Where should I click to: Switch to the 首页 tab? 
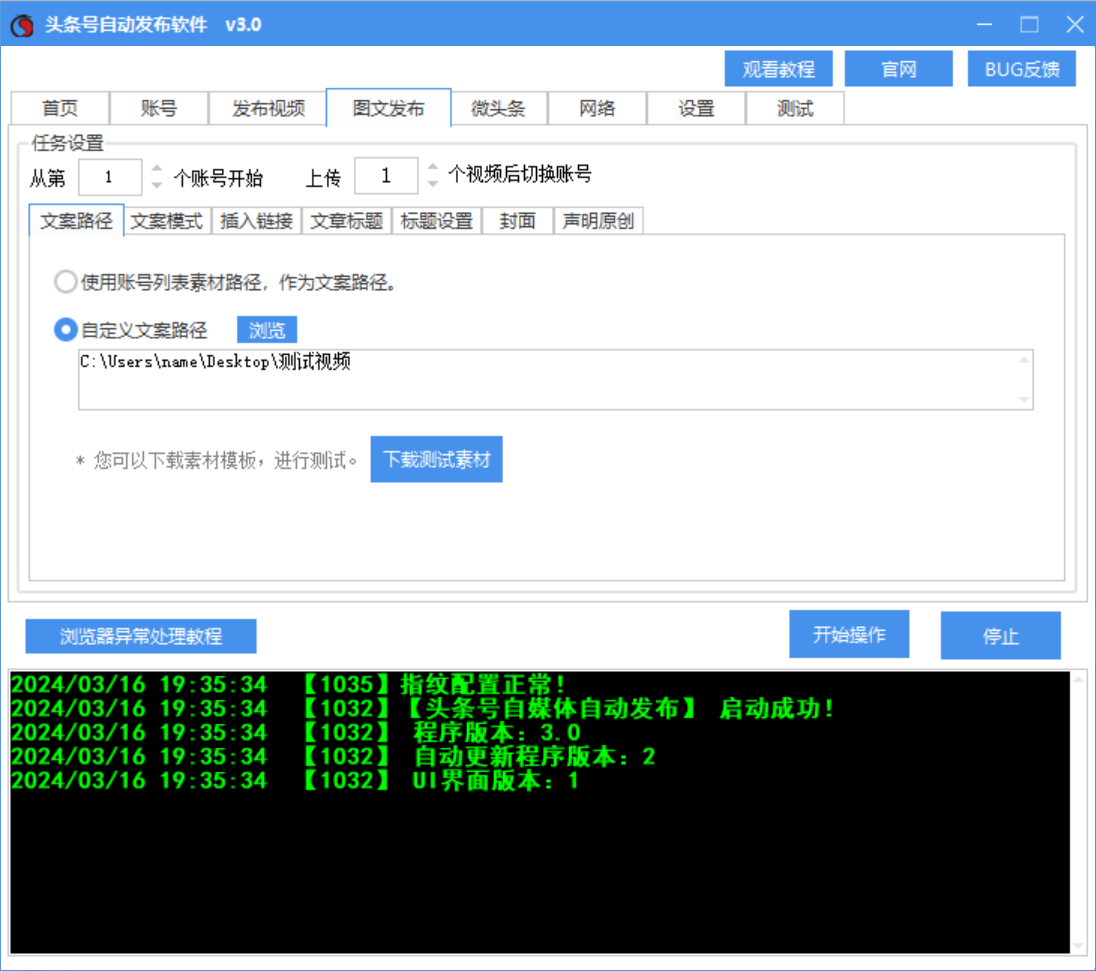(60, 108)
